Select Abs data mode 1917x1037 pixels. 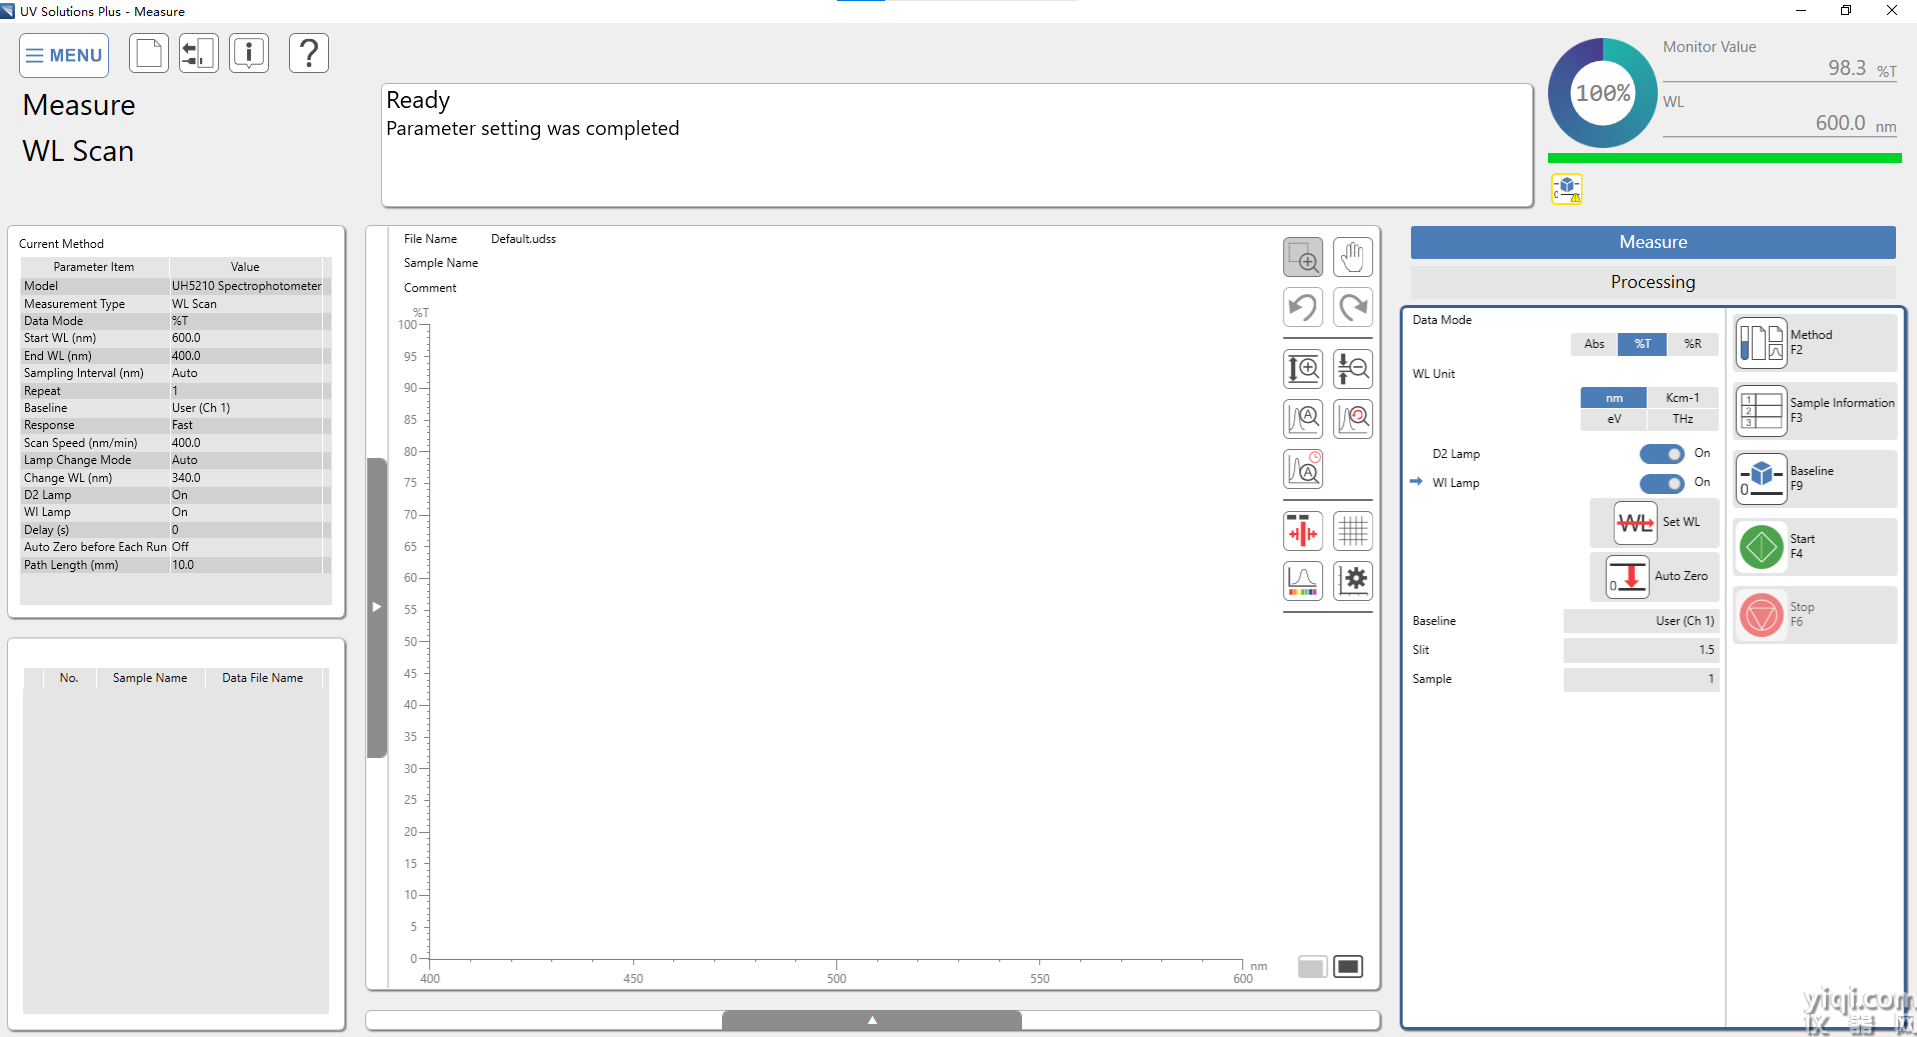pyautogui.click(x=1594, y=344)
